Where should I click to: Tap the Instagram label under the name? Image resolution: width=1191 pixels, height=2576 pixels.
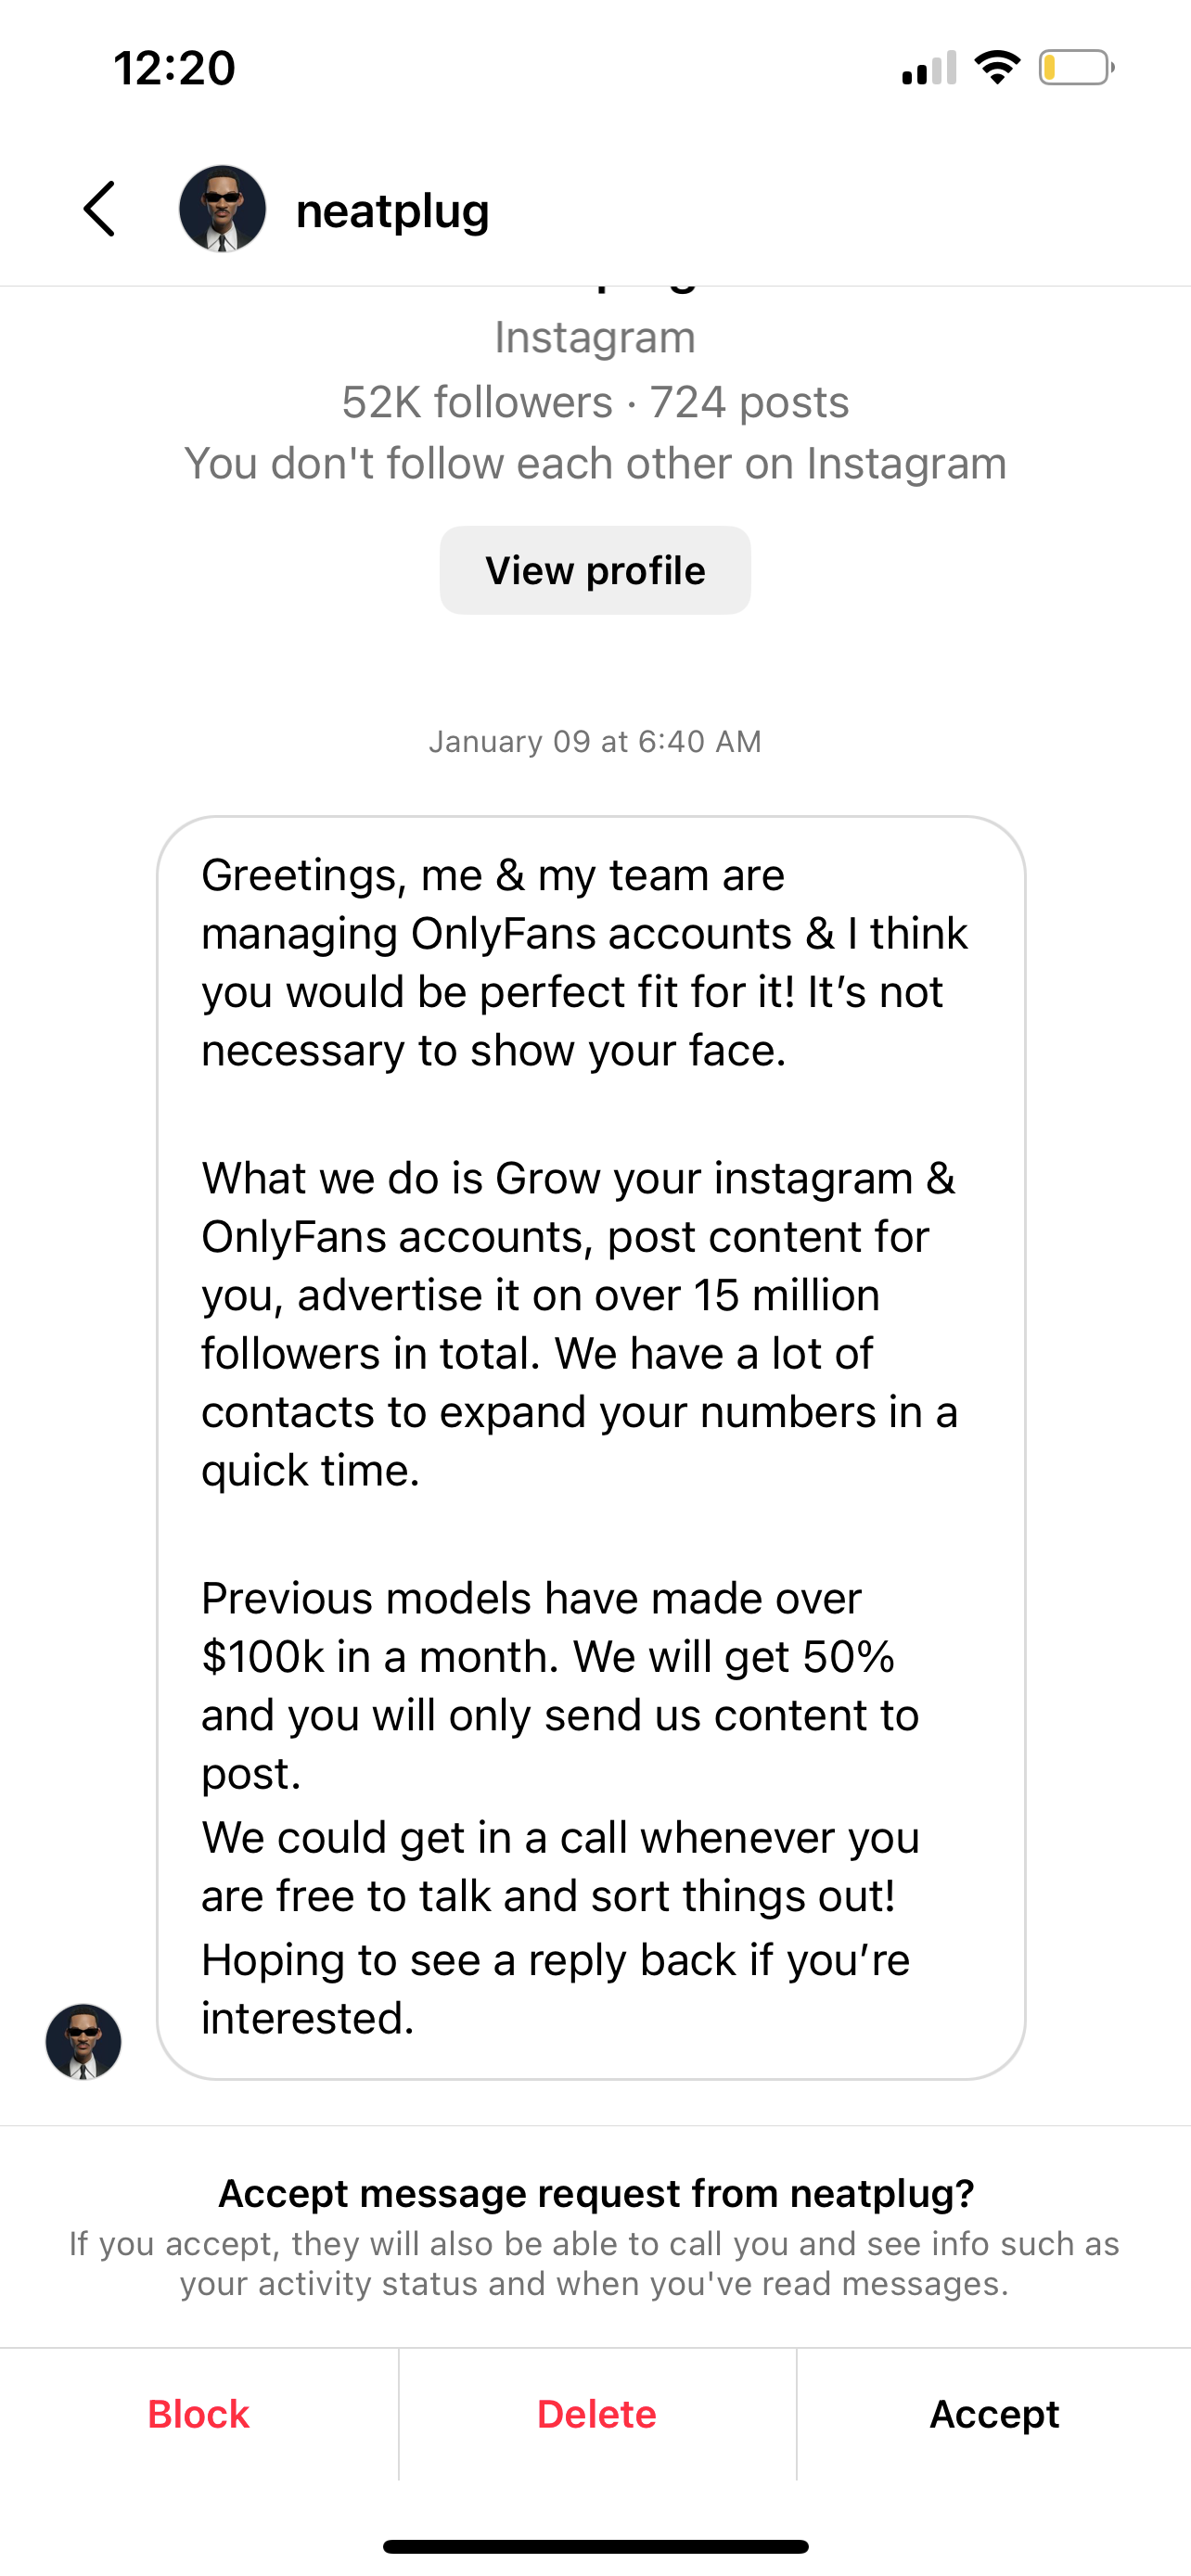pos(595,337)
